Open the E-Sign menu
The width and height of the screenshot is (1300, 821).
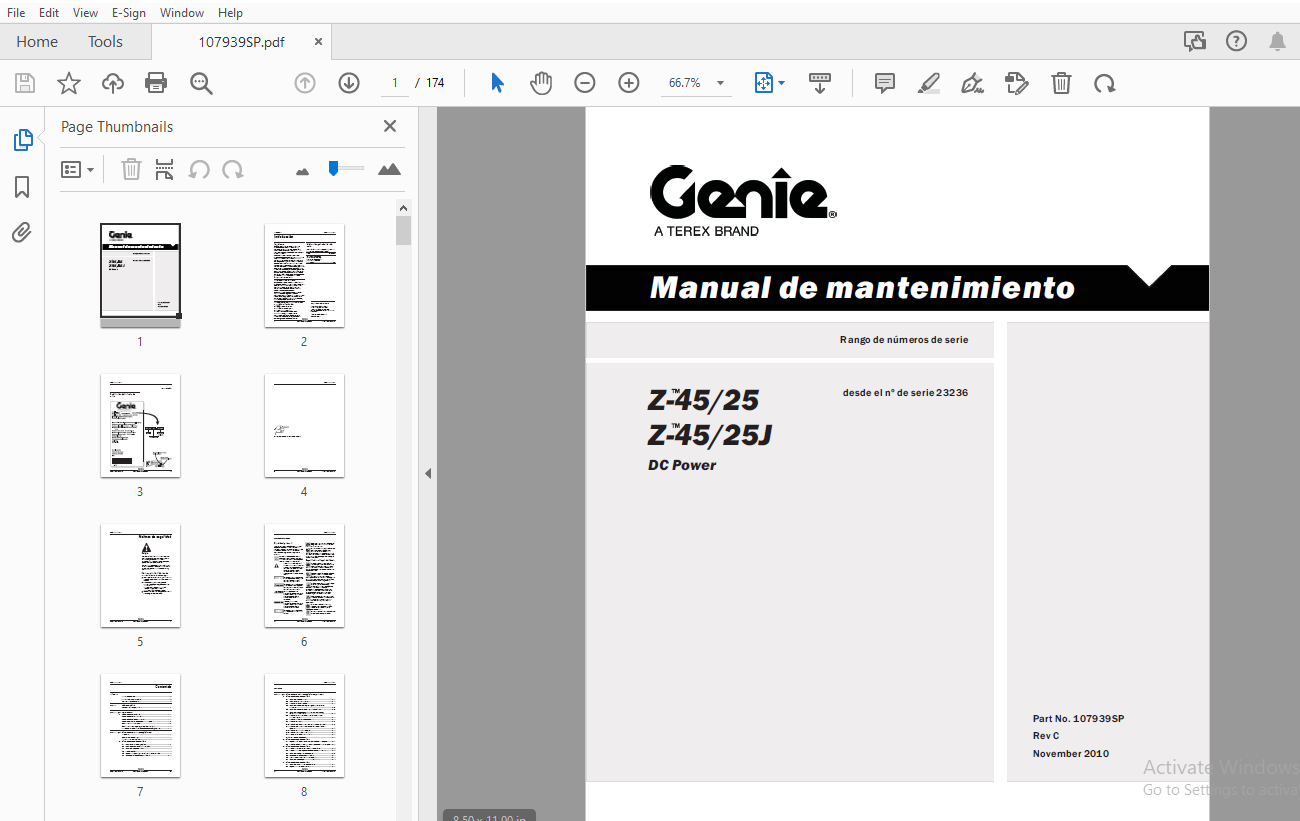click(129, 12)
